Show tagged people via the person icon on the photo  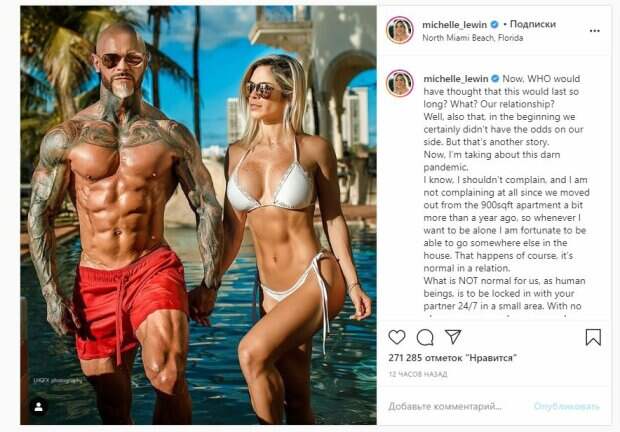pyautogui.click(x=39, y=407)
